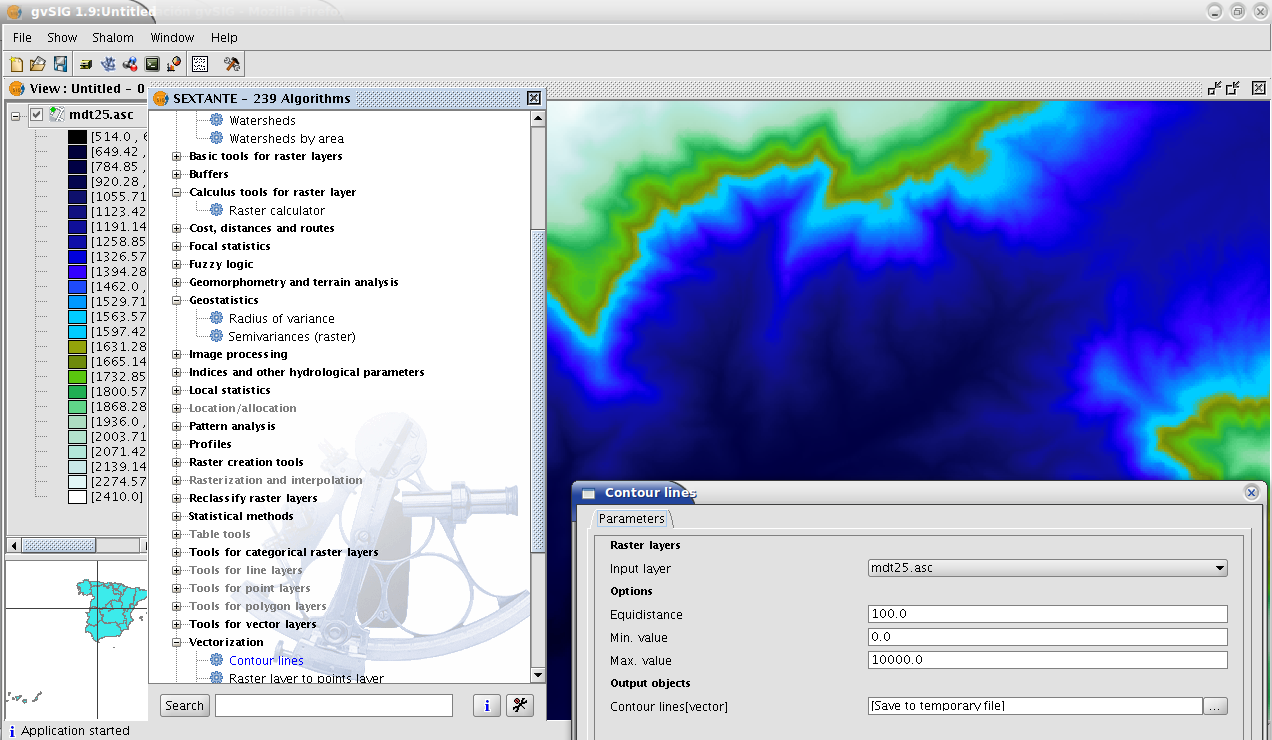Switch to the Parameters tab

tap(631, 519)
